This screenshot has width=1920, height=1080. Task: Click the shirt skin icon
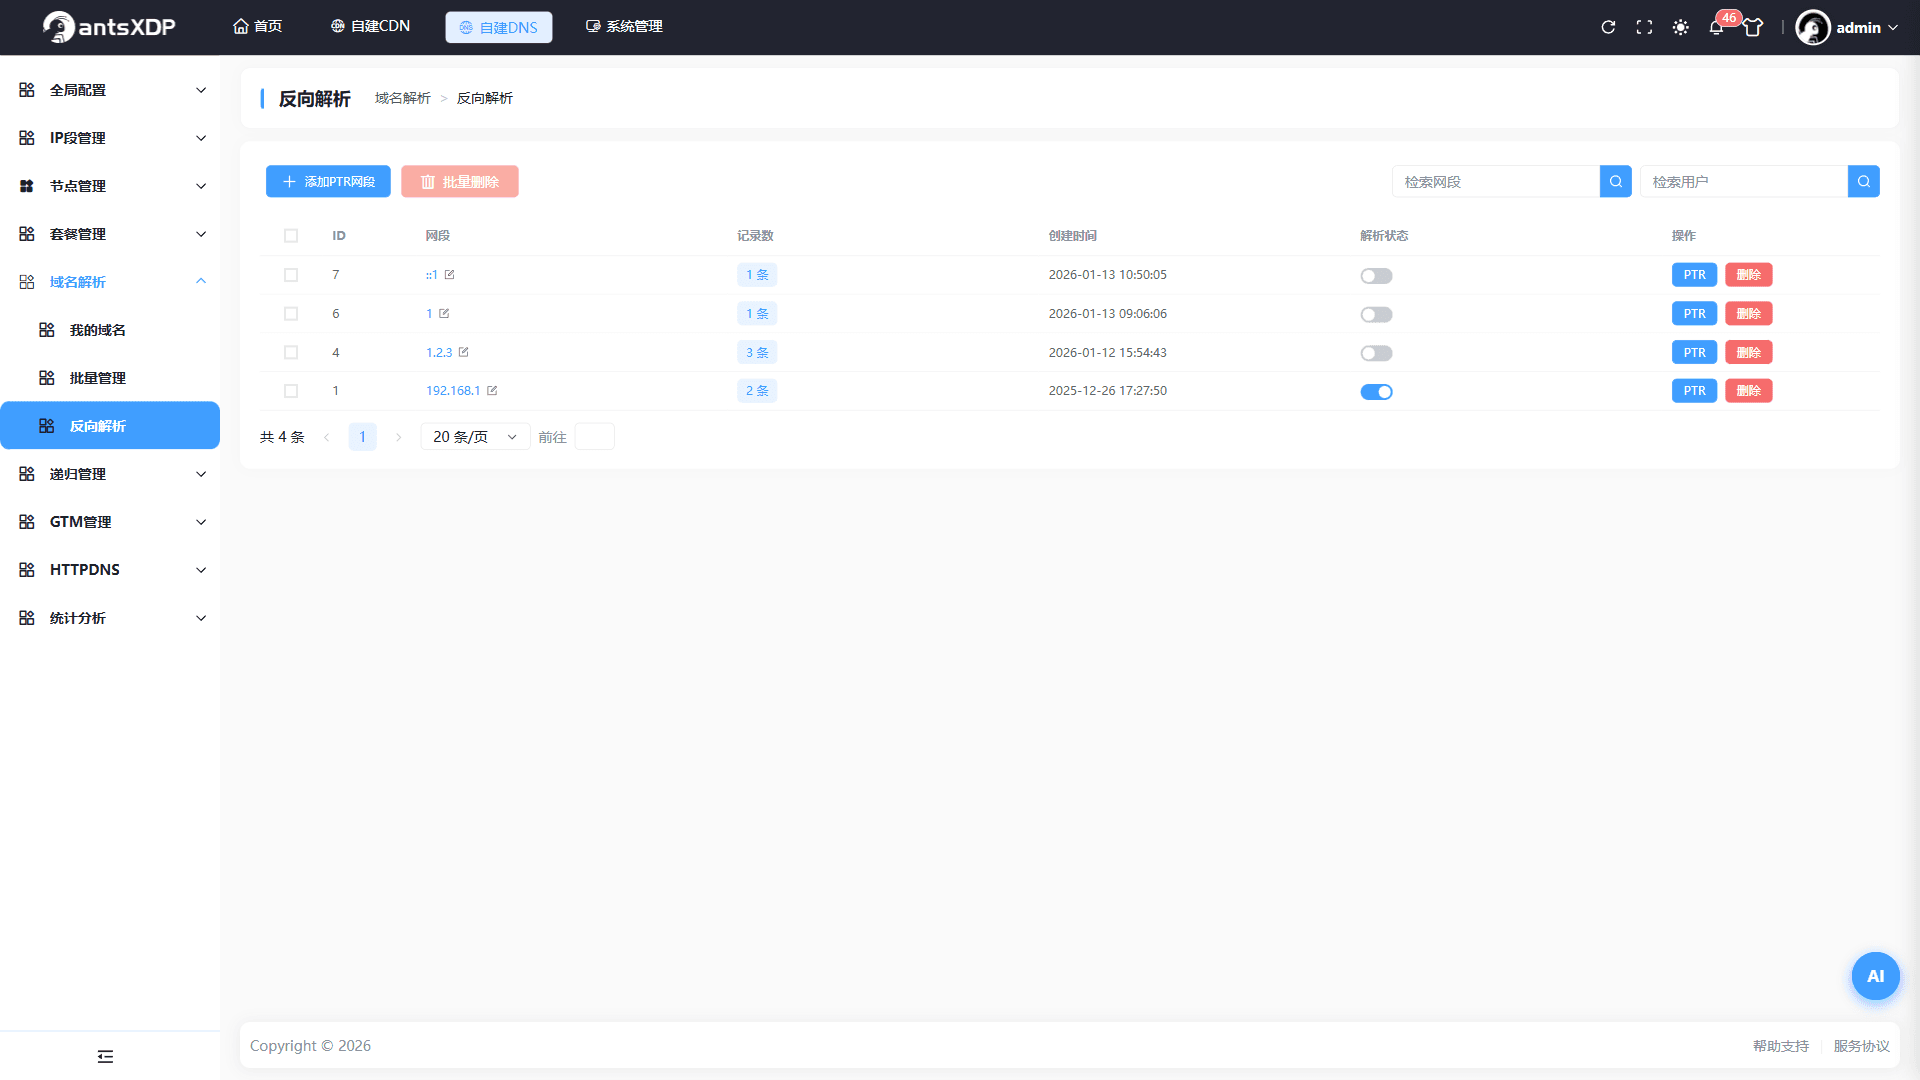tap(1753, 27)
